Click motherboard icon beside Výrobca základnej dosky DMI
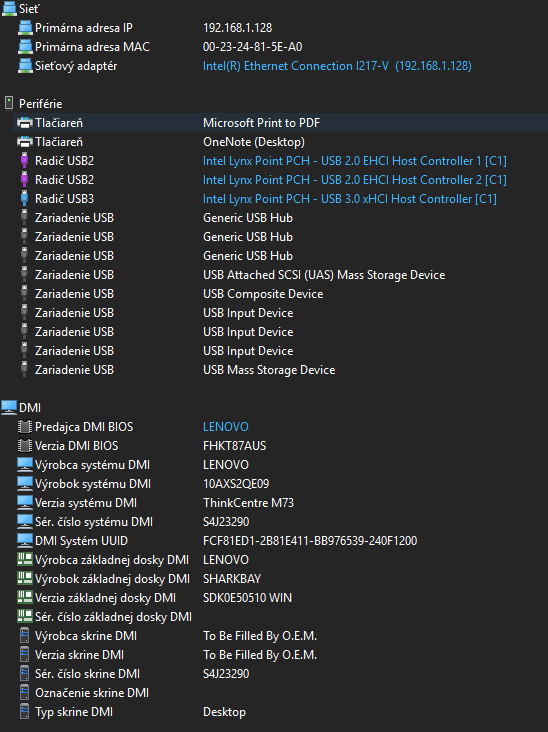The width and height of the screenshot is (548, 732). pos(25,560)
